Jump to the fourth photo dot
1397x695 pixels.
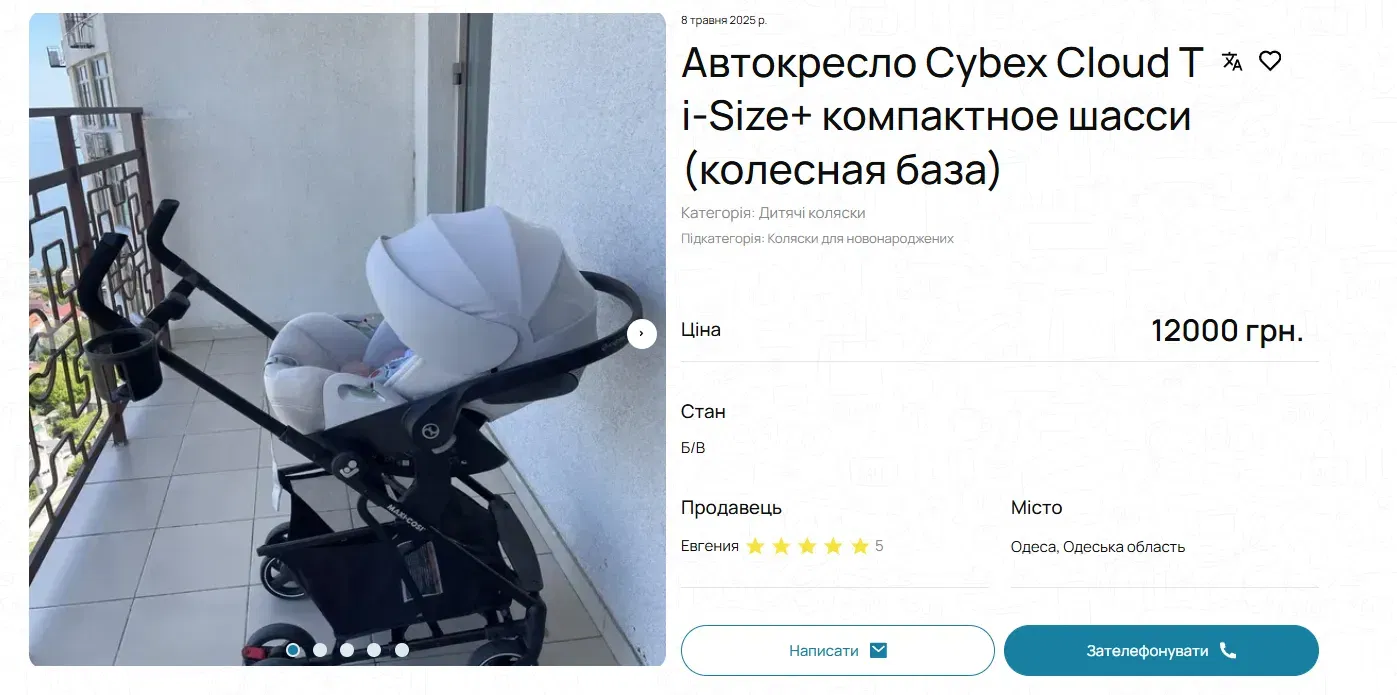[374, 650]
